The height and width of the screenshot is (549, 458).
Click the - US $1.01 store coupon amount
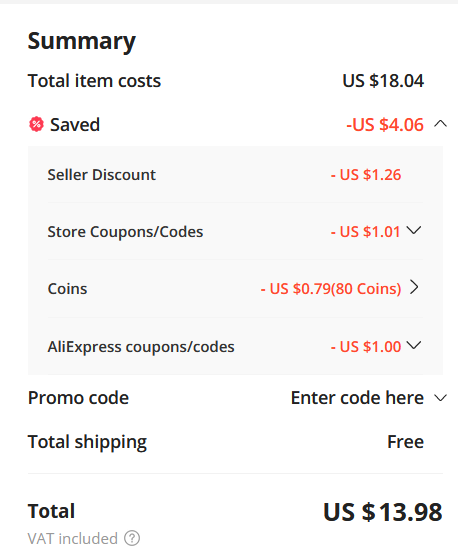[366, 232]
